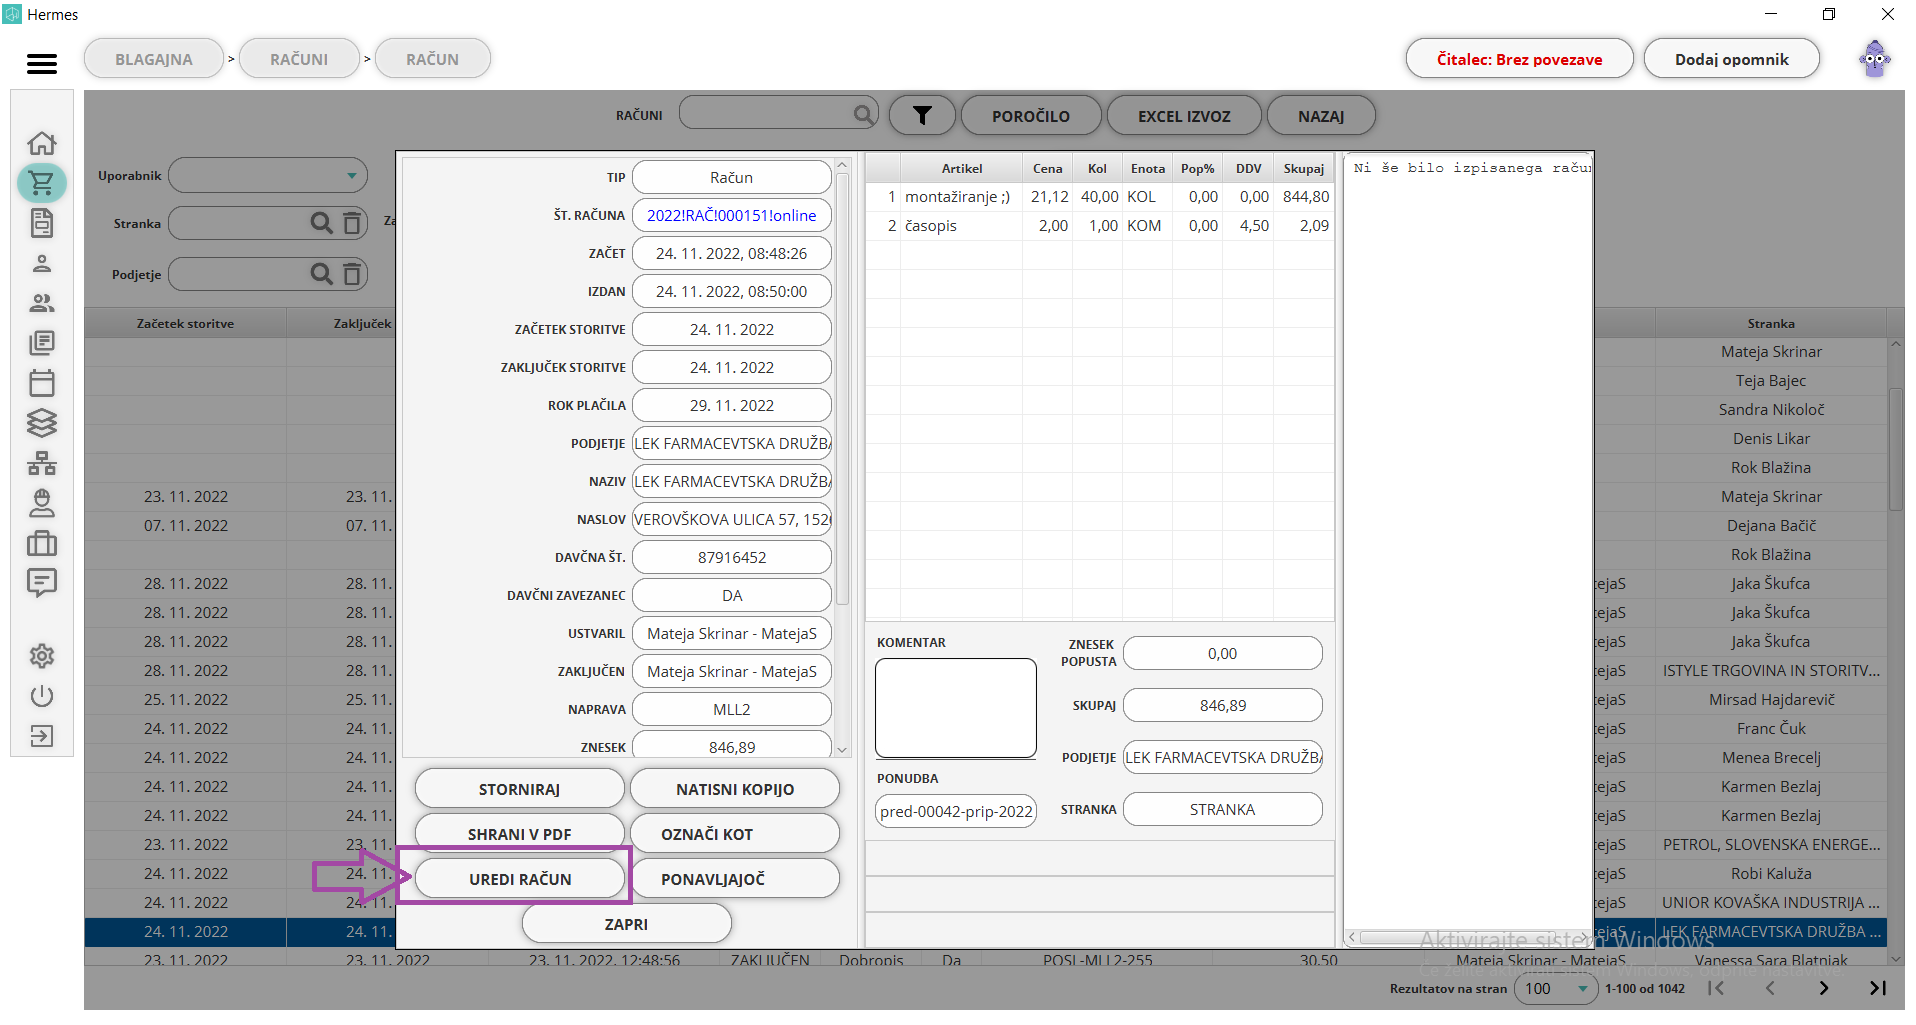Go to next results page
The height and width of the screenshot is (1025, 1916).
1824,988
